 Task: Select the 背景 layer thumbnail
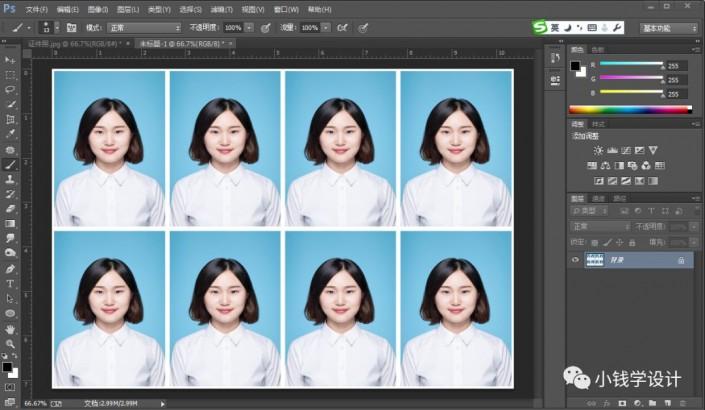594,260
